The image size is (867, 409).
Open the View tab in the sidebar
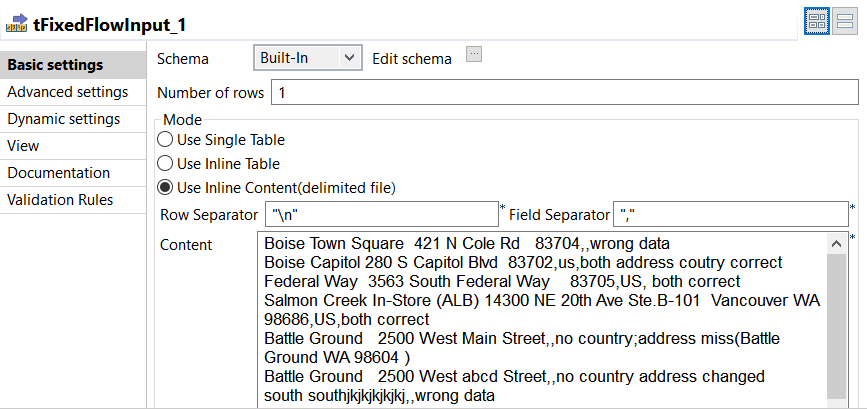pyautogui.click(x=24, y=146)
